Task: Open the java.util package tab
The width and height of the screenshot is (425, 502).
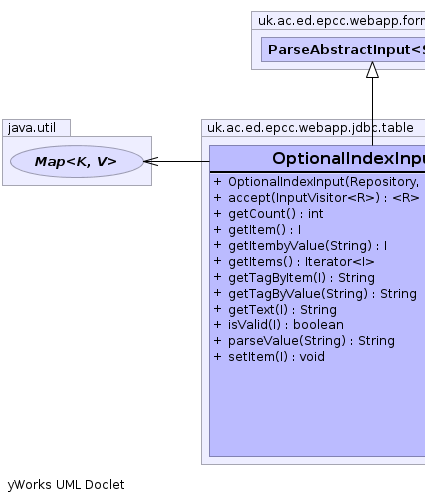Action: click(36, 128)
